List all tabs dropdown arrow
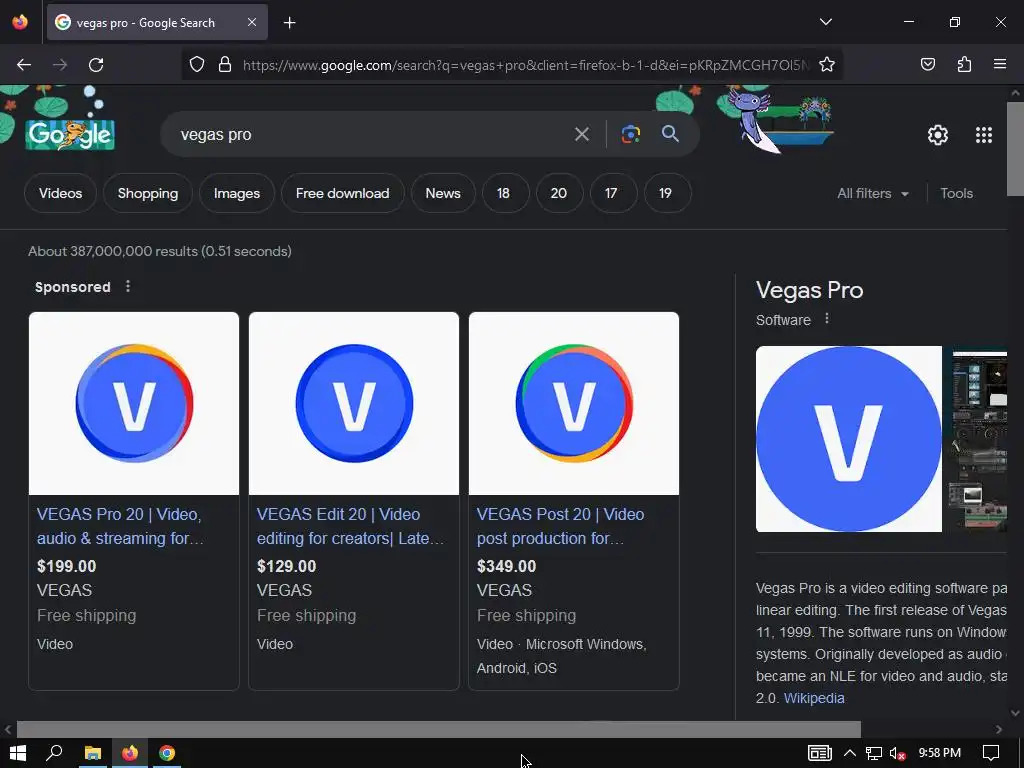Image resolution: width=1024 pixels, height=768 pixels. pyautogui.click(x=825, y=22)
